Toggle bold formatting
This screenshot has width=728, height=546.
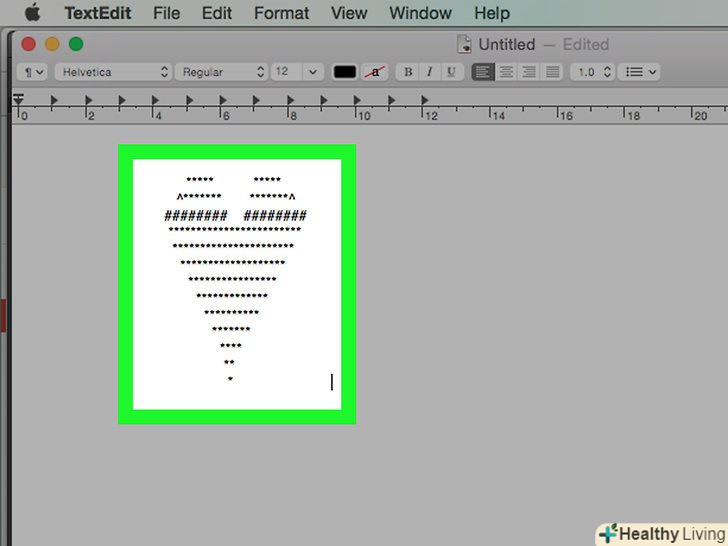pyautogui.click(x=408, y=72)
